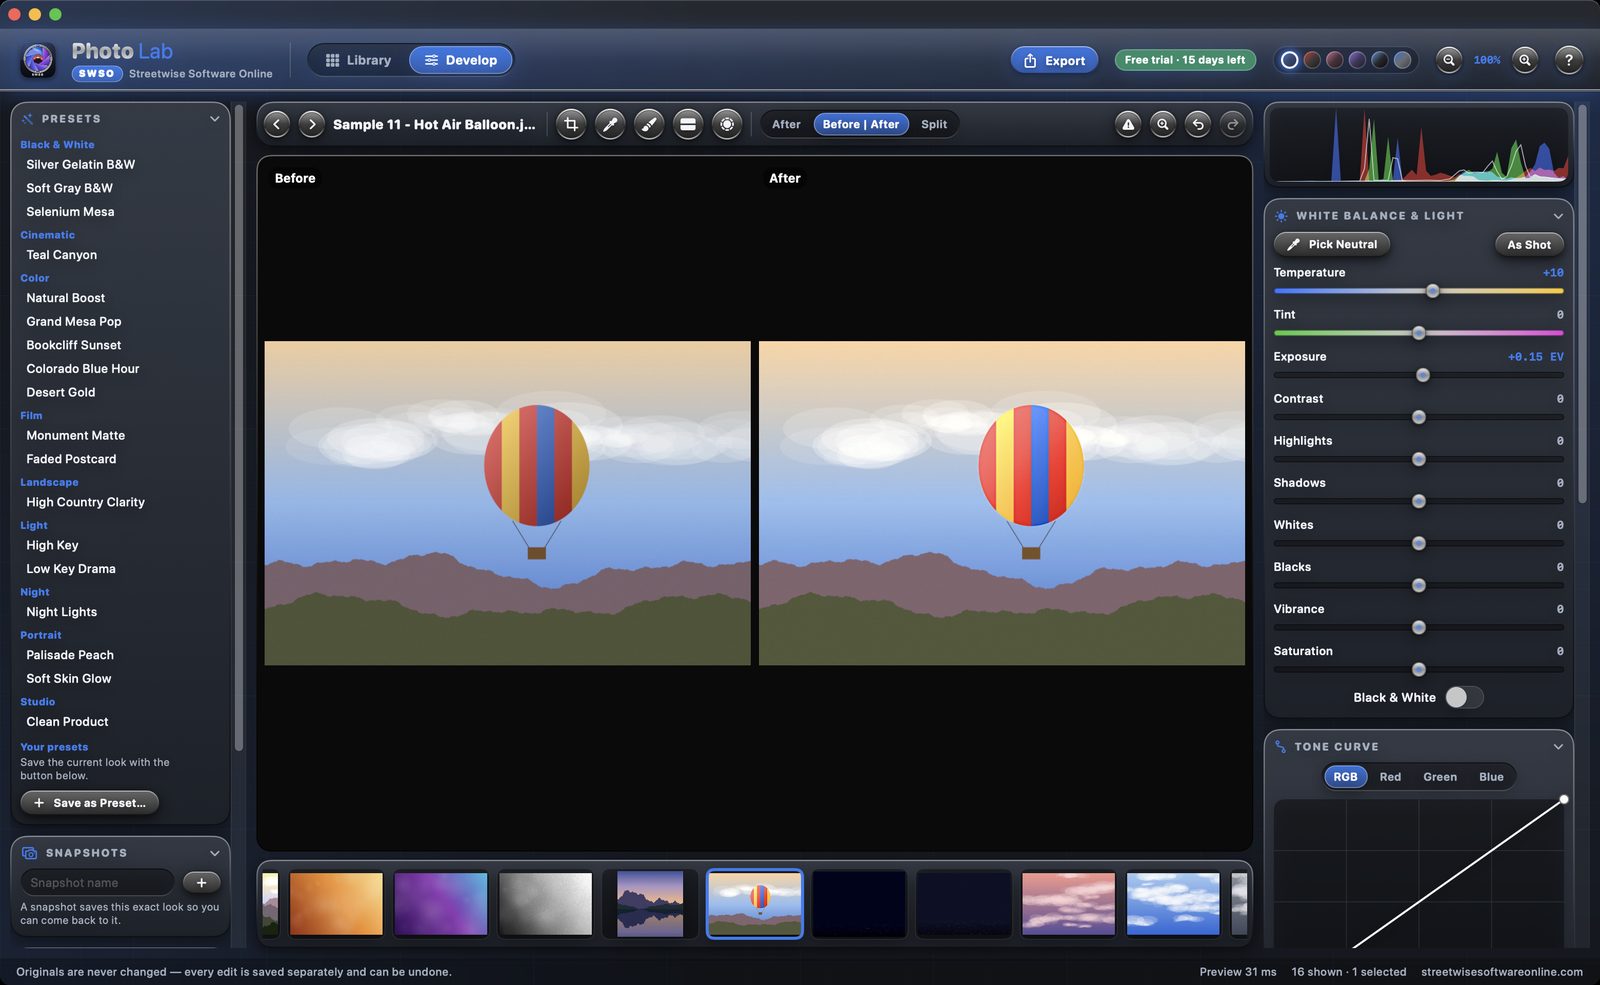This screenshot has width=1600, height=985.
Task: Go to the previous photo with back arrow
Action: click(x=277, y=125)
